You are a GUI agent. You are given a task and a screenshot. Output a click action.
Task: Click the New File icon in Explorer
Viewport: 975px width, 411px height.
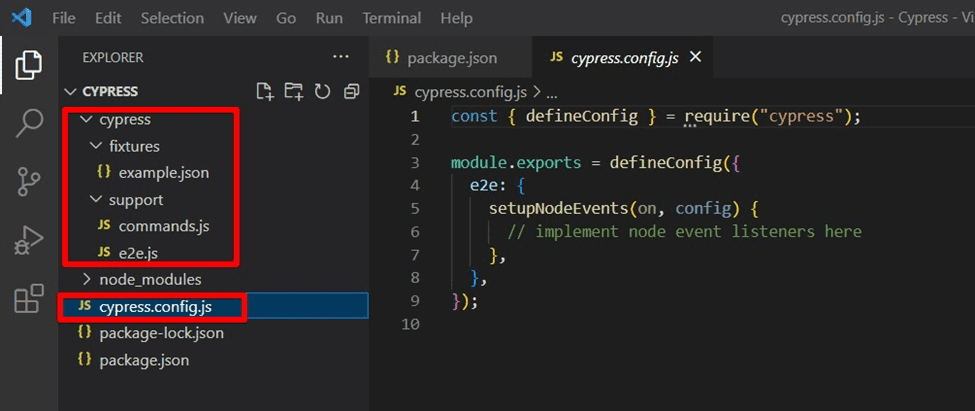click(x=265, y=91)
